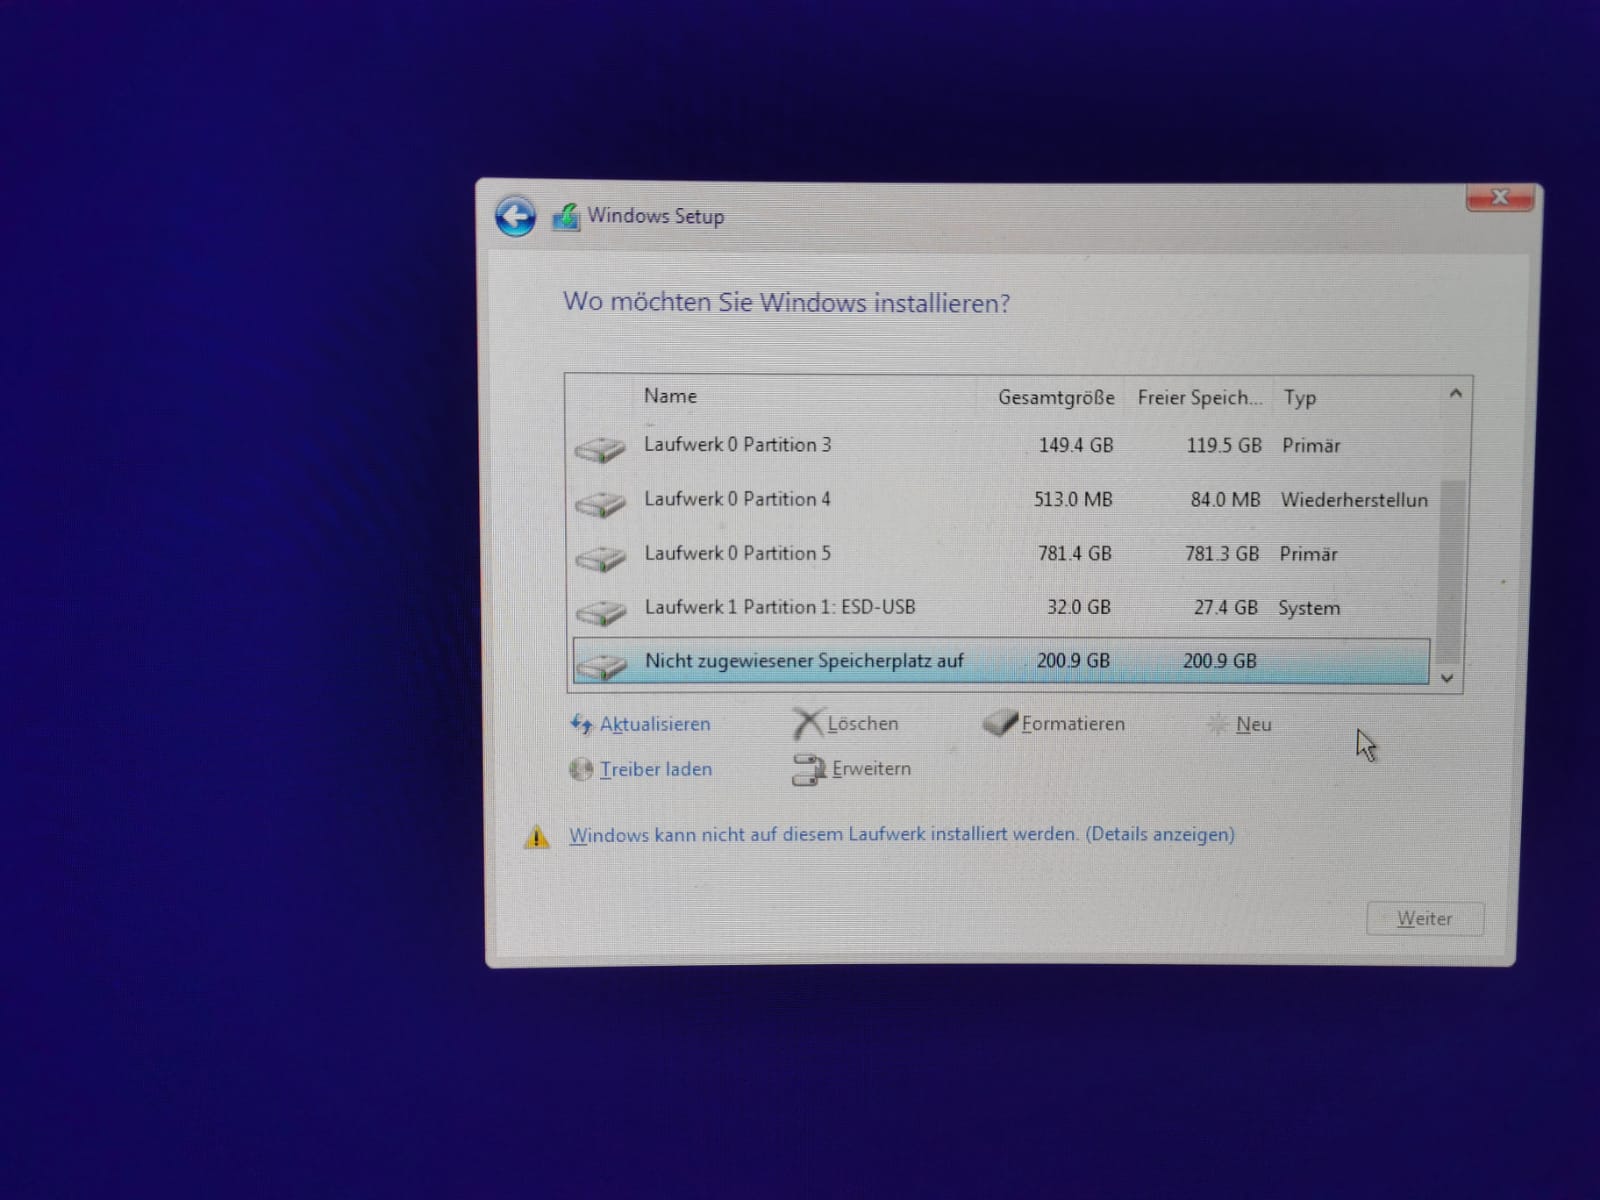
Task: Click drive icon of ESD-USB partition
Action: click(x=600, y=611)
